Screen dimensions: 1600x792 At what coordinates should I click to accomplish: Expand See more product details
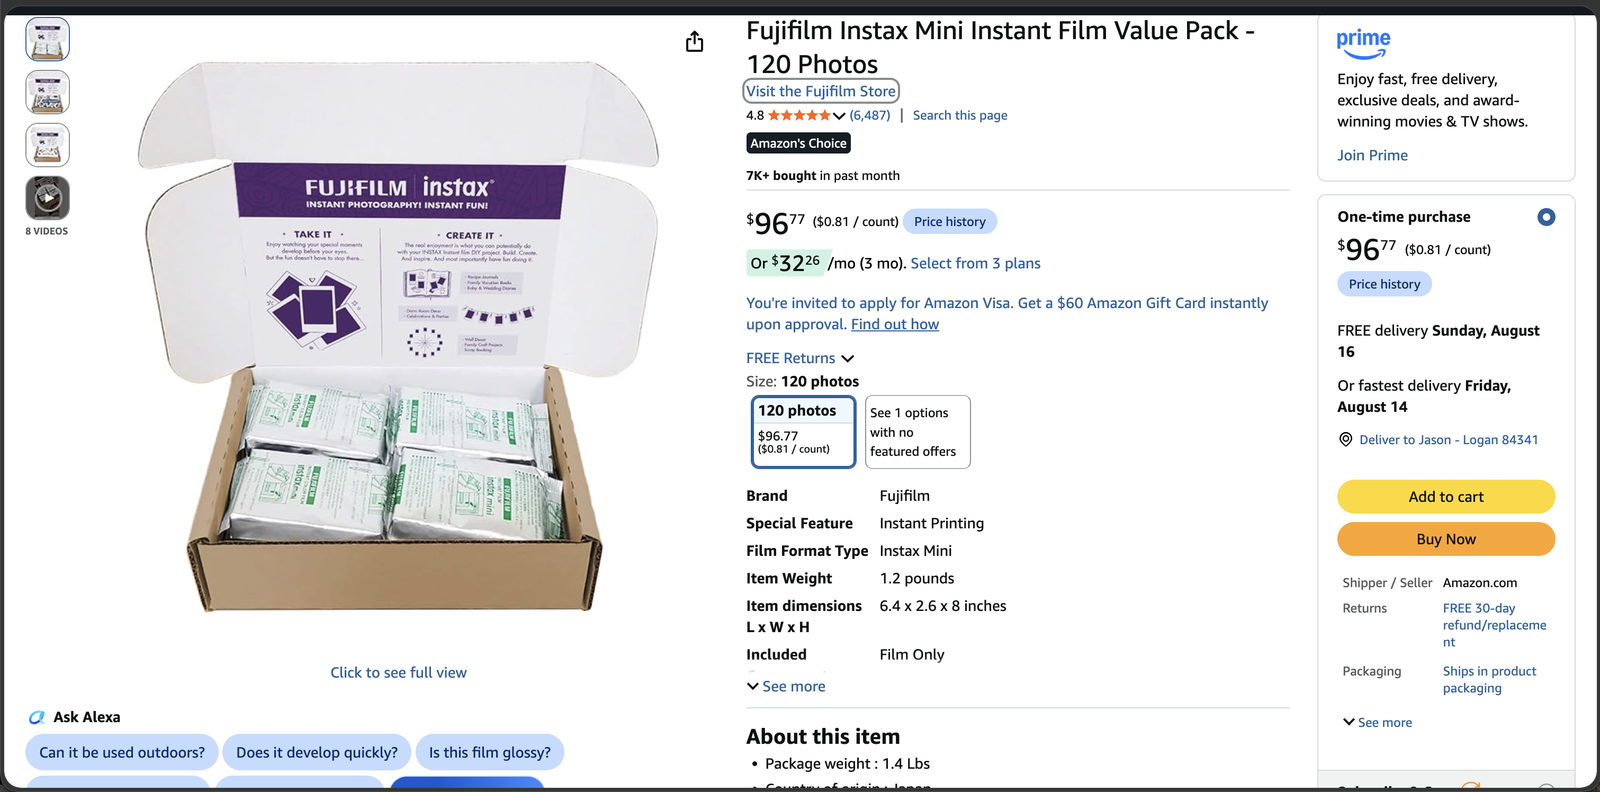[786, 686]
